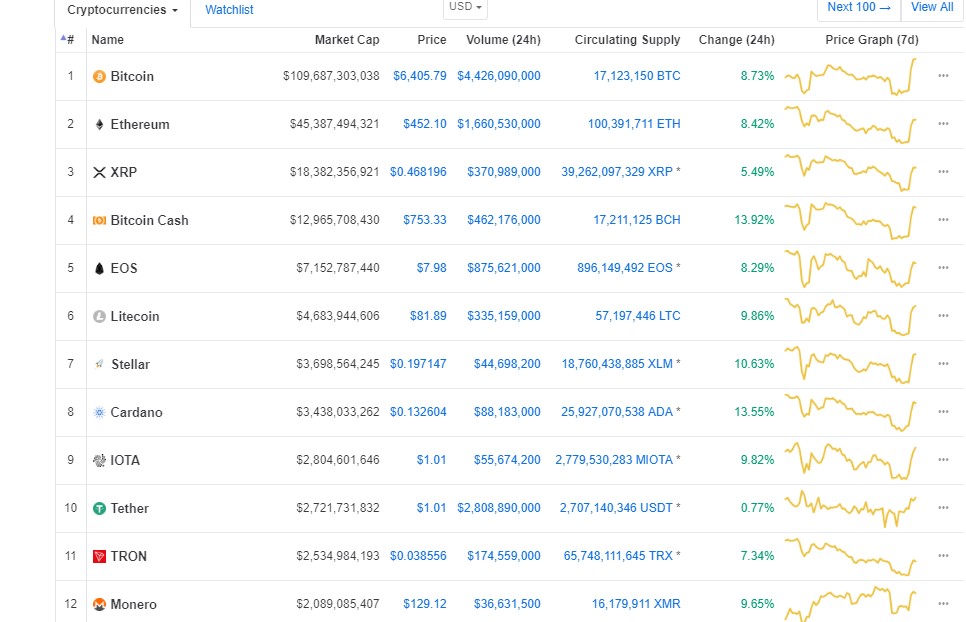Click the Bitcoin coin logo icon
Viewport: 966px width, 622px height.
pyautogui.click(x=99, y=76)
